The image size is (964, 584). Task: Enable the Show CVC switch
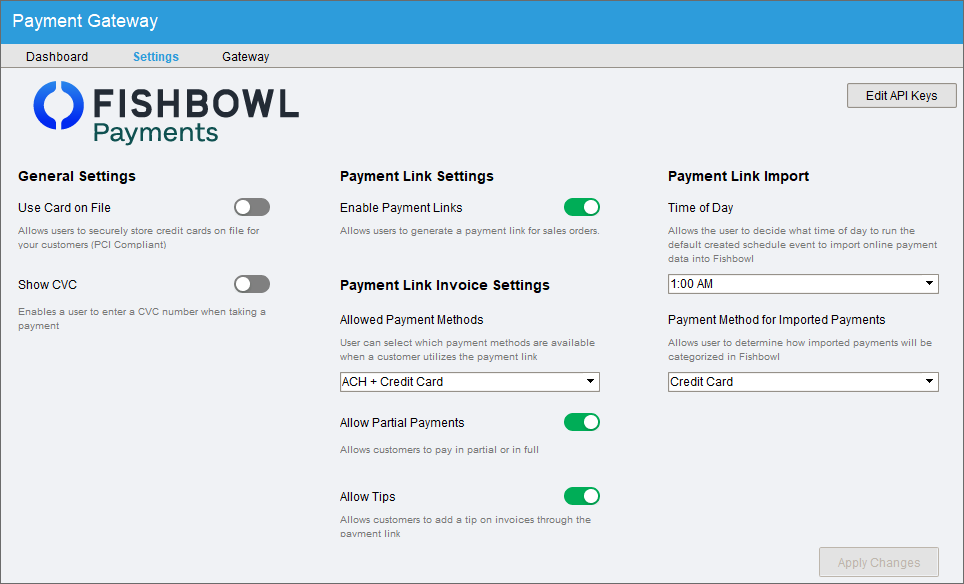click(x=251, y=284)
